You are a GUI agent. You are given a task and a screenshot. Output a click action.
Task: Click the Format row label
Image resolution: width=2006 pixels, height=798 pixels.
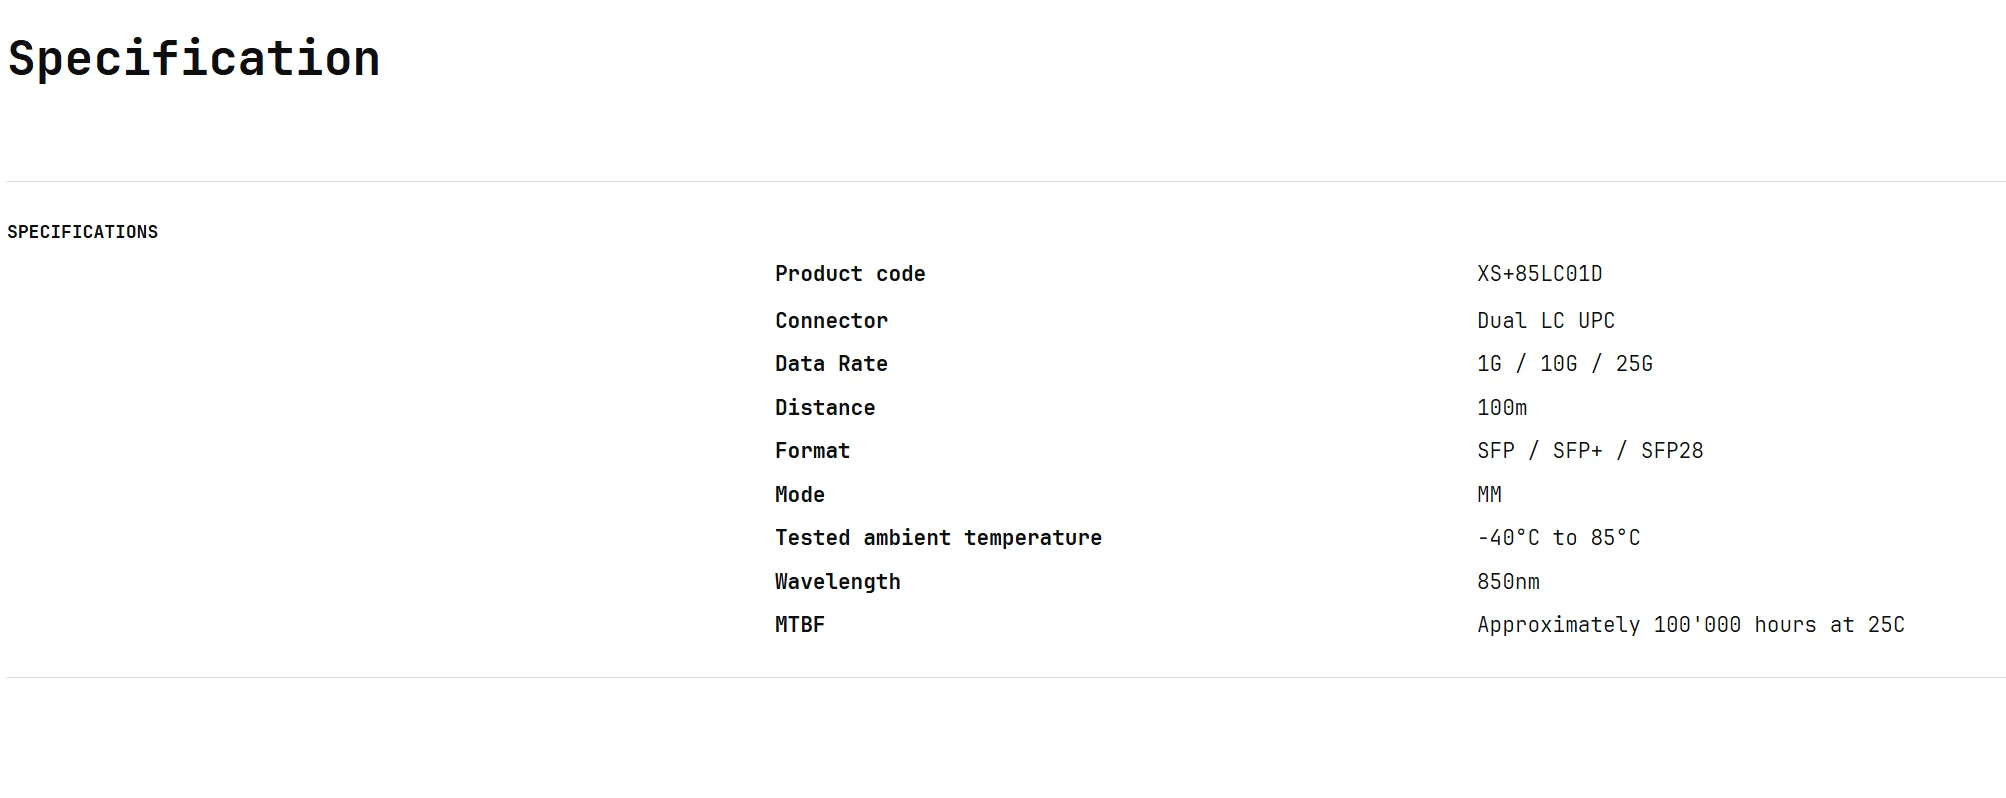coord(812,451)
